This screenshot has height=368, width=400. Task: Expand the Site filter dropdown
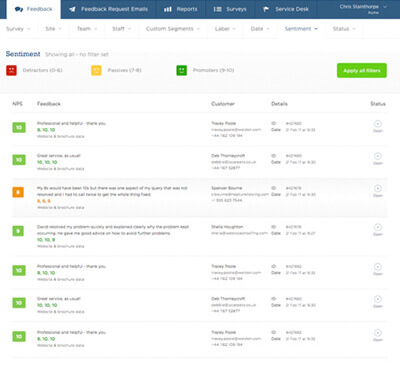coord(53,29)
